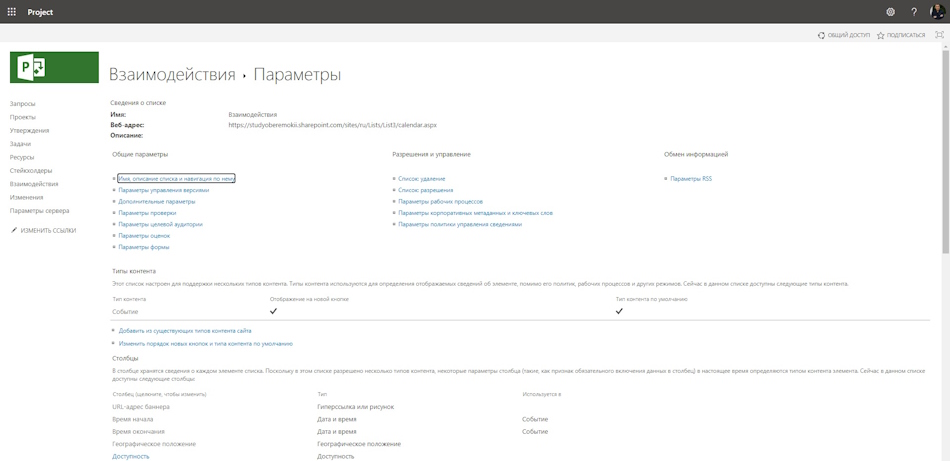This screenshot has width=950, height=461.
Task: Click the Project site logo
Action: coord(54,67)
